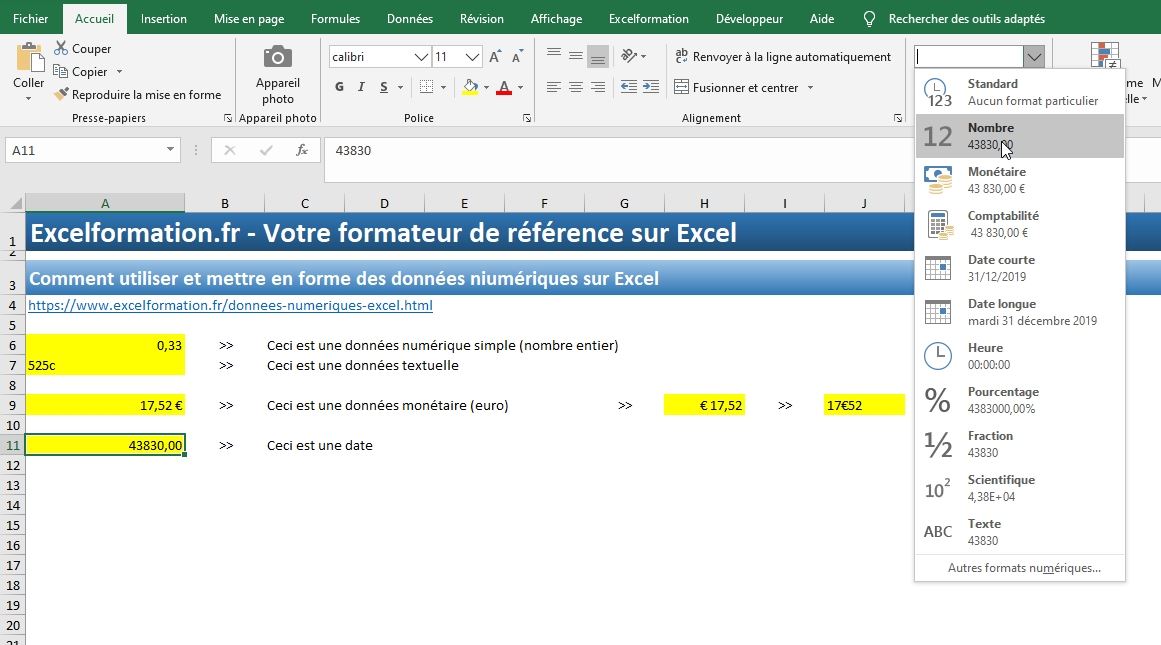
Task: Open the Insertion ribbon tab
Action: [163, 18]
